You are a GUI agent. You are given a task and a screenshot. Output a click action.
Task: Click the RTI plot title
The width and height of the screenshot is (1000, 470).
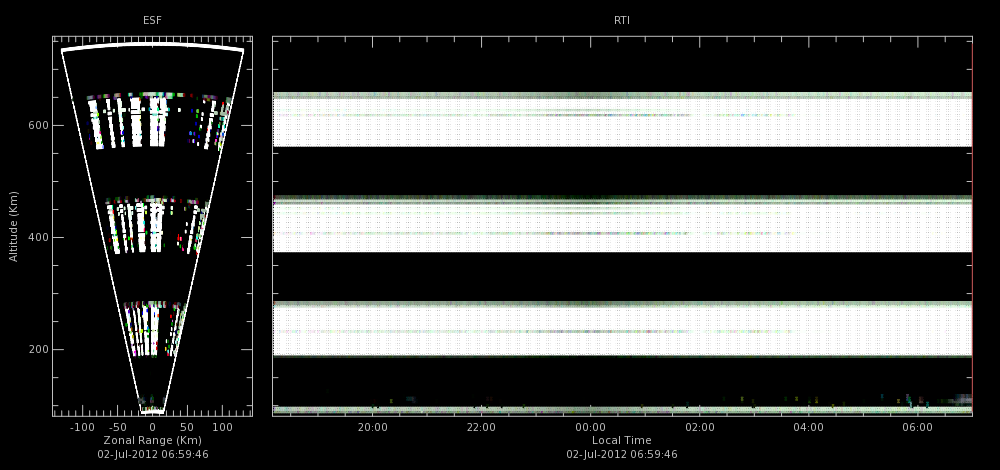point(622,20)
